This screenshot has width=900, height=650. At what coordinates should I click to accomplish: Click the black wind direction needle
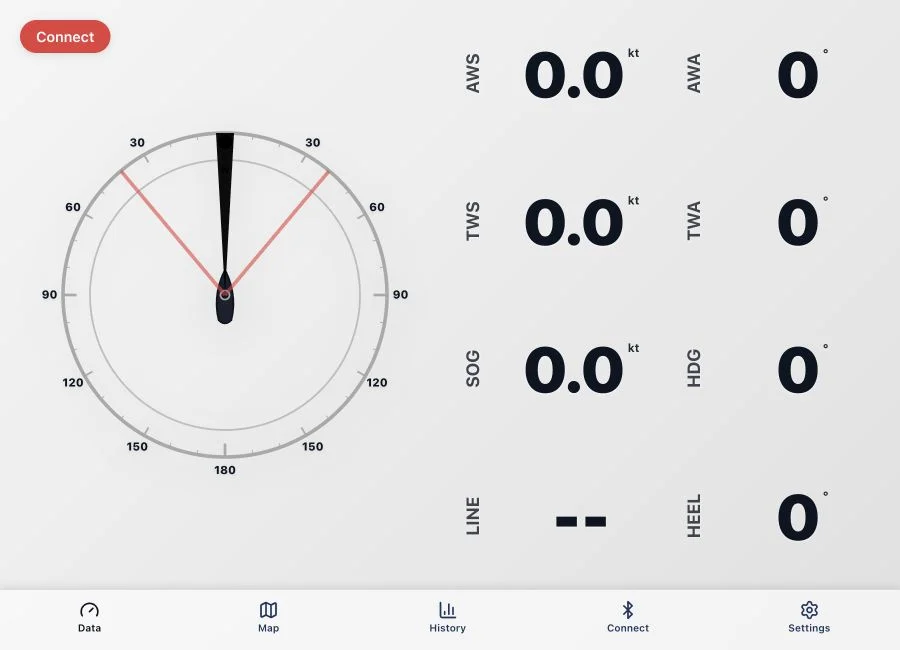225,201
